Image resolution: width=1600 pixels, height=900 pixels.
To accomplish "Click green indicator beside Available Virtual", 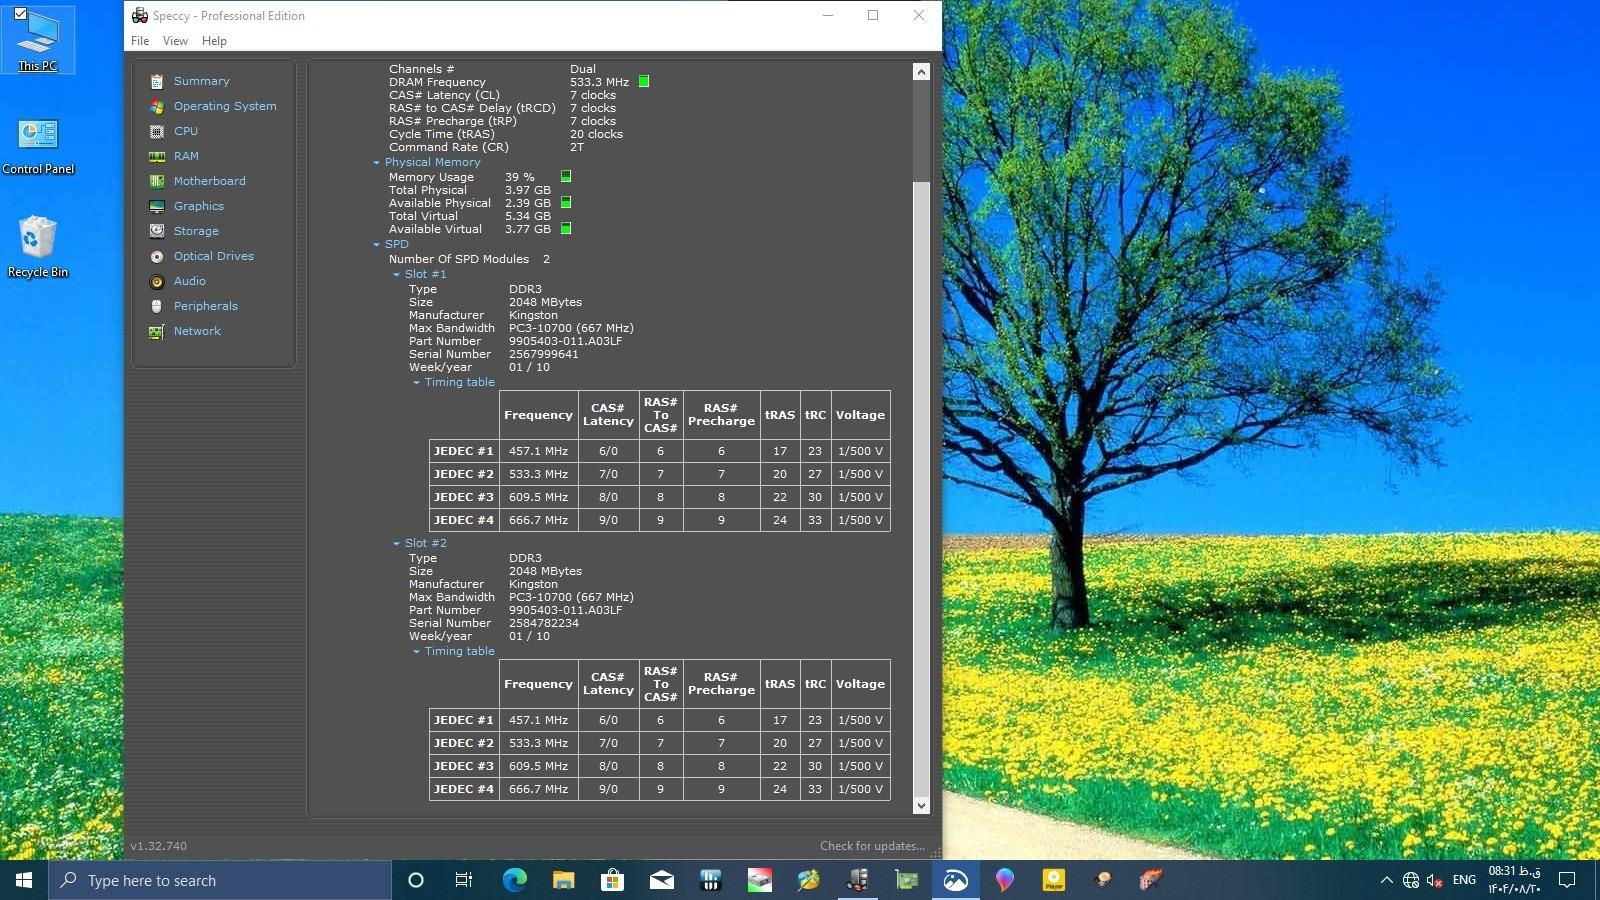I will click(566, 229).
